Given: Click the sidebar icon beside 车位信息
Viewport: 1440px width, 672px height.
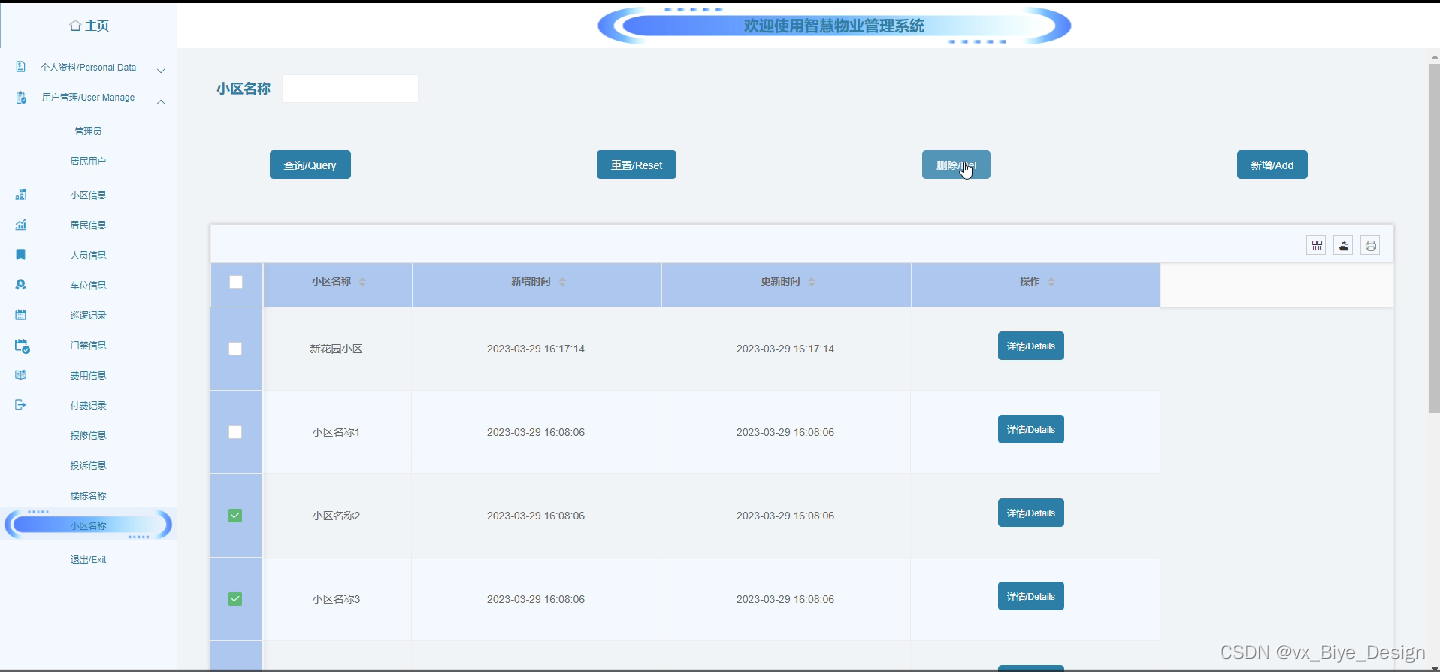Looking at the screenshot, I should (x=21, y=285).
